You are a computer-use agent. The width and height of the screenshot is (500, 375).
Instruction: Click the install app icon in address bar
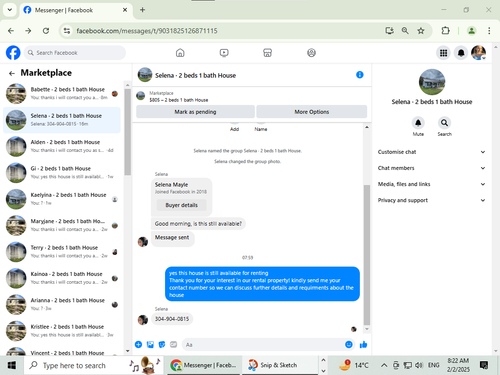[x=389, y=31]
